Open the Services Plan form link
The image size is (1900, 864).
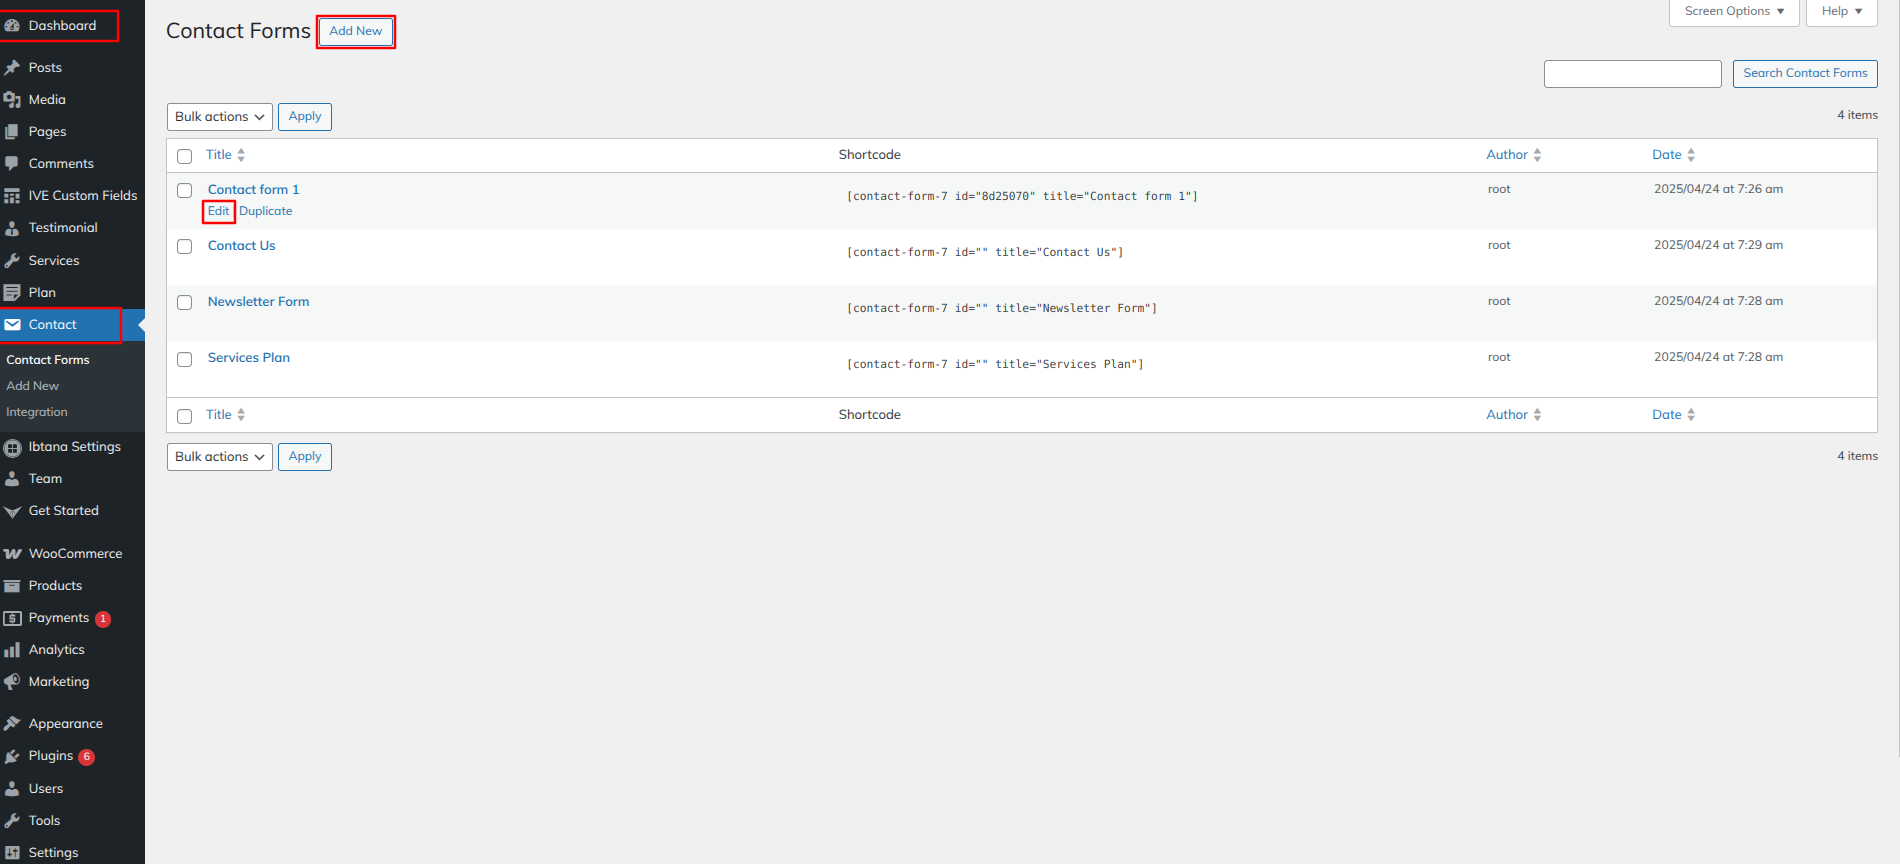[249, 358]
